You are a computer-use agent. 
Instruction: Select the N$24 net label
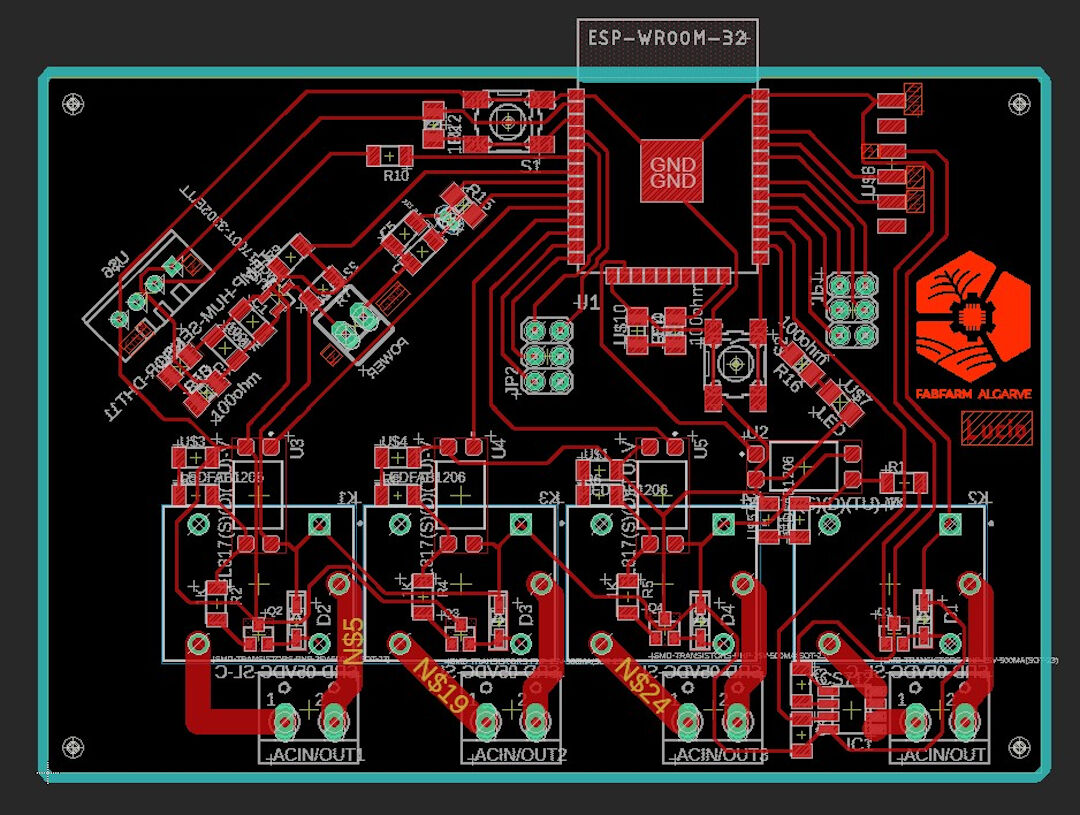pos(643,686)
